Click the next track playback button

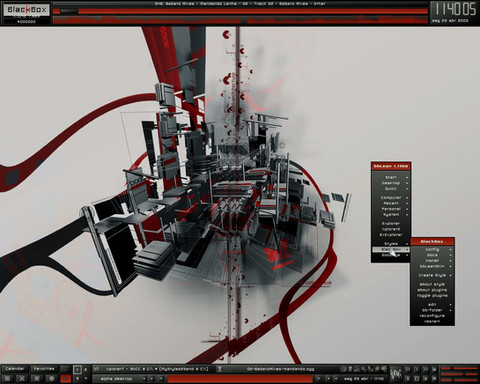pyautogui.click(x=426, y=369)
